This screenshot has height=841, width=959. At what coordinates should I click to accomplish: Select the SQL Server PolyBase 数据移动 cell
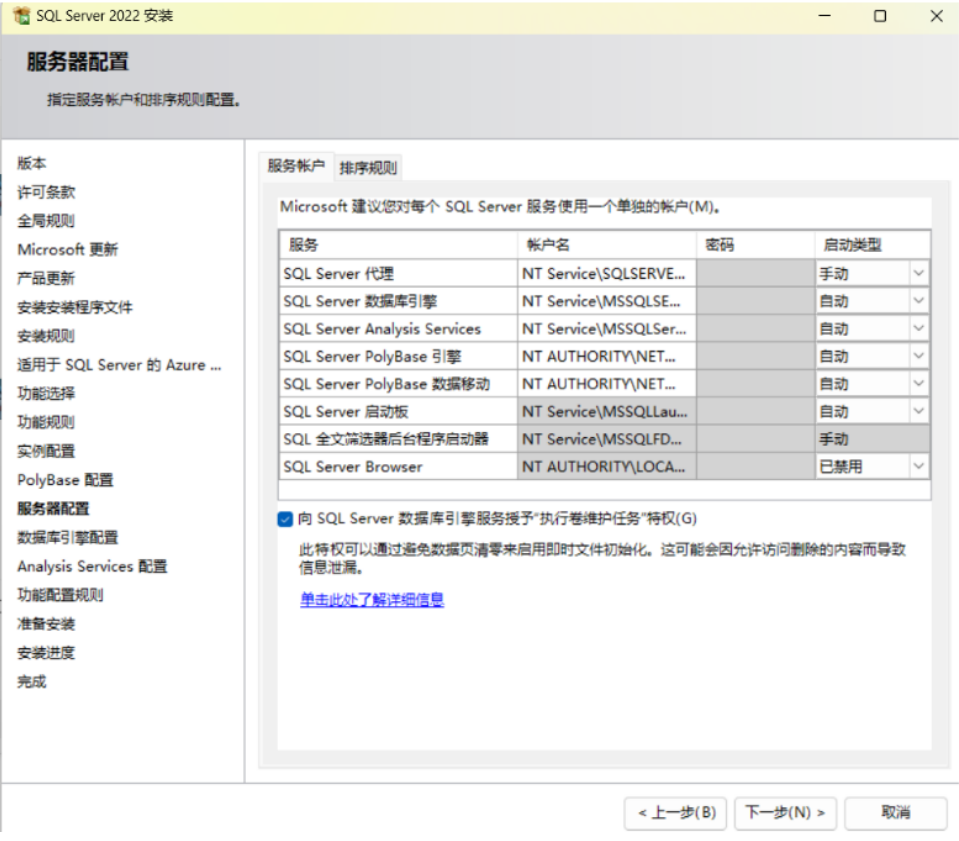click(398, 383)
